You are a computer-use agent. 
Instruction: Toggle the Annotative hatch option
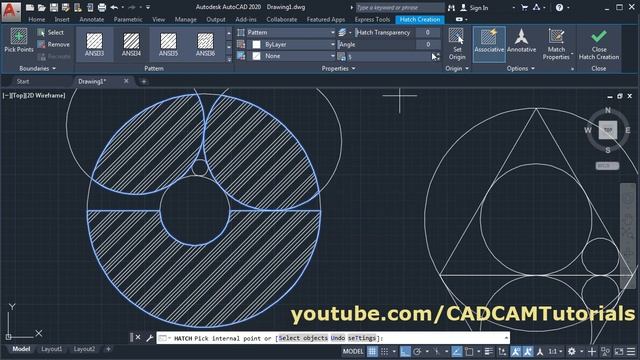pos(521,41)
